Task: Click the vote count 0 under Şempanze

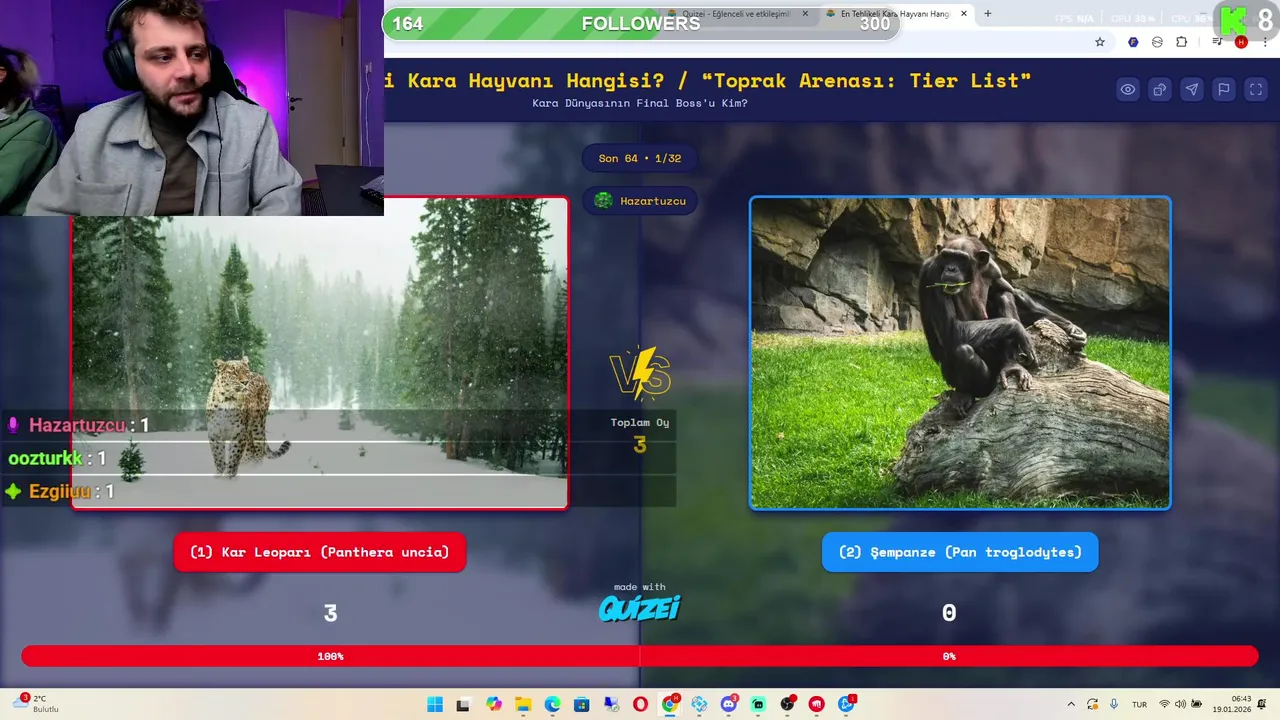Action: tap(949, 613)
